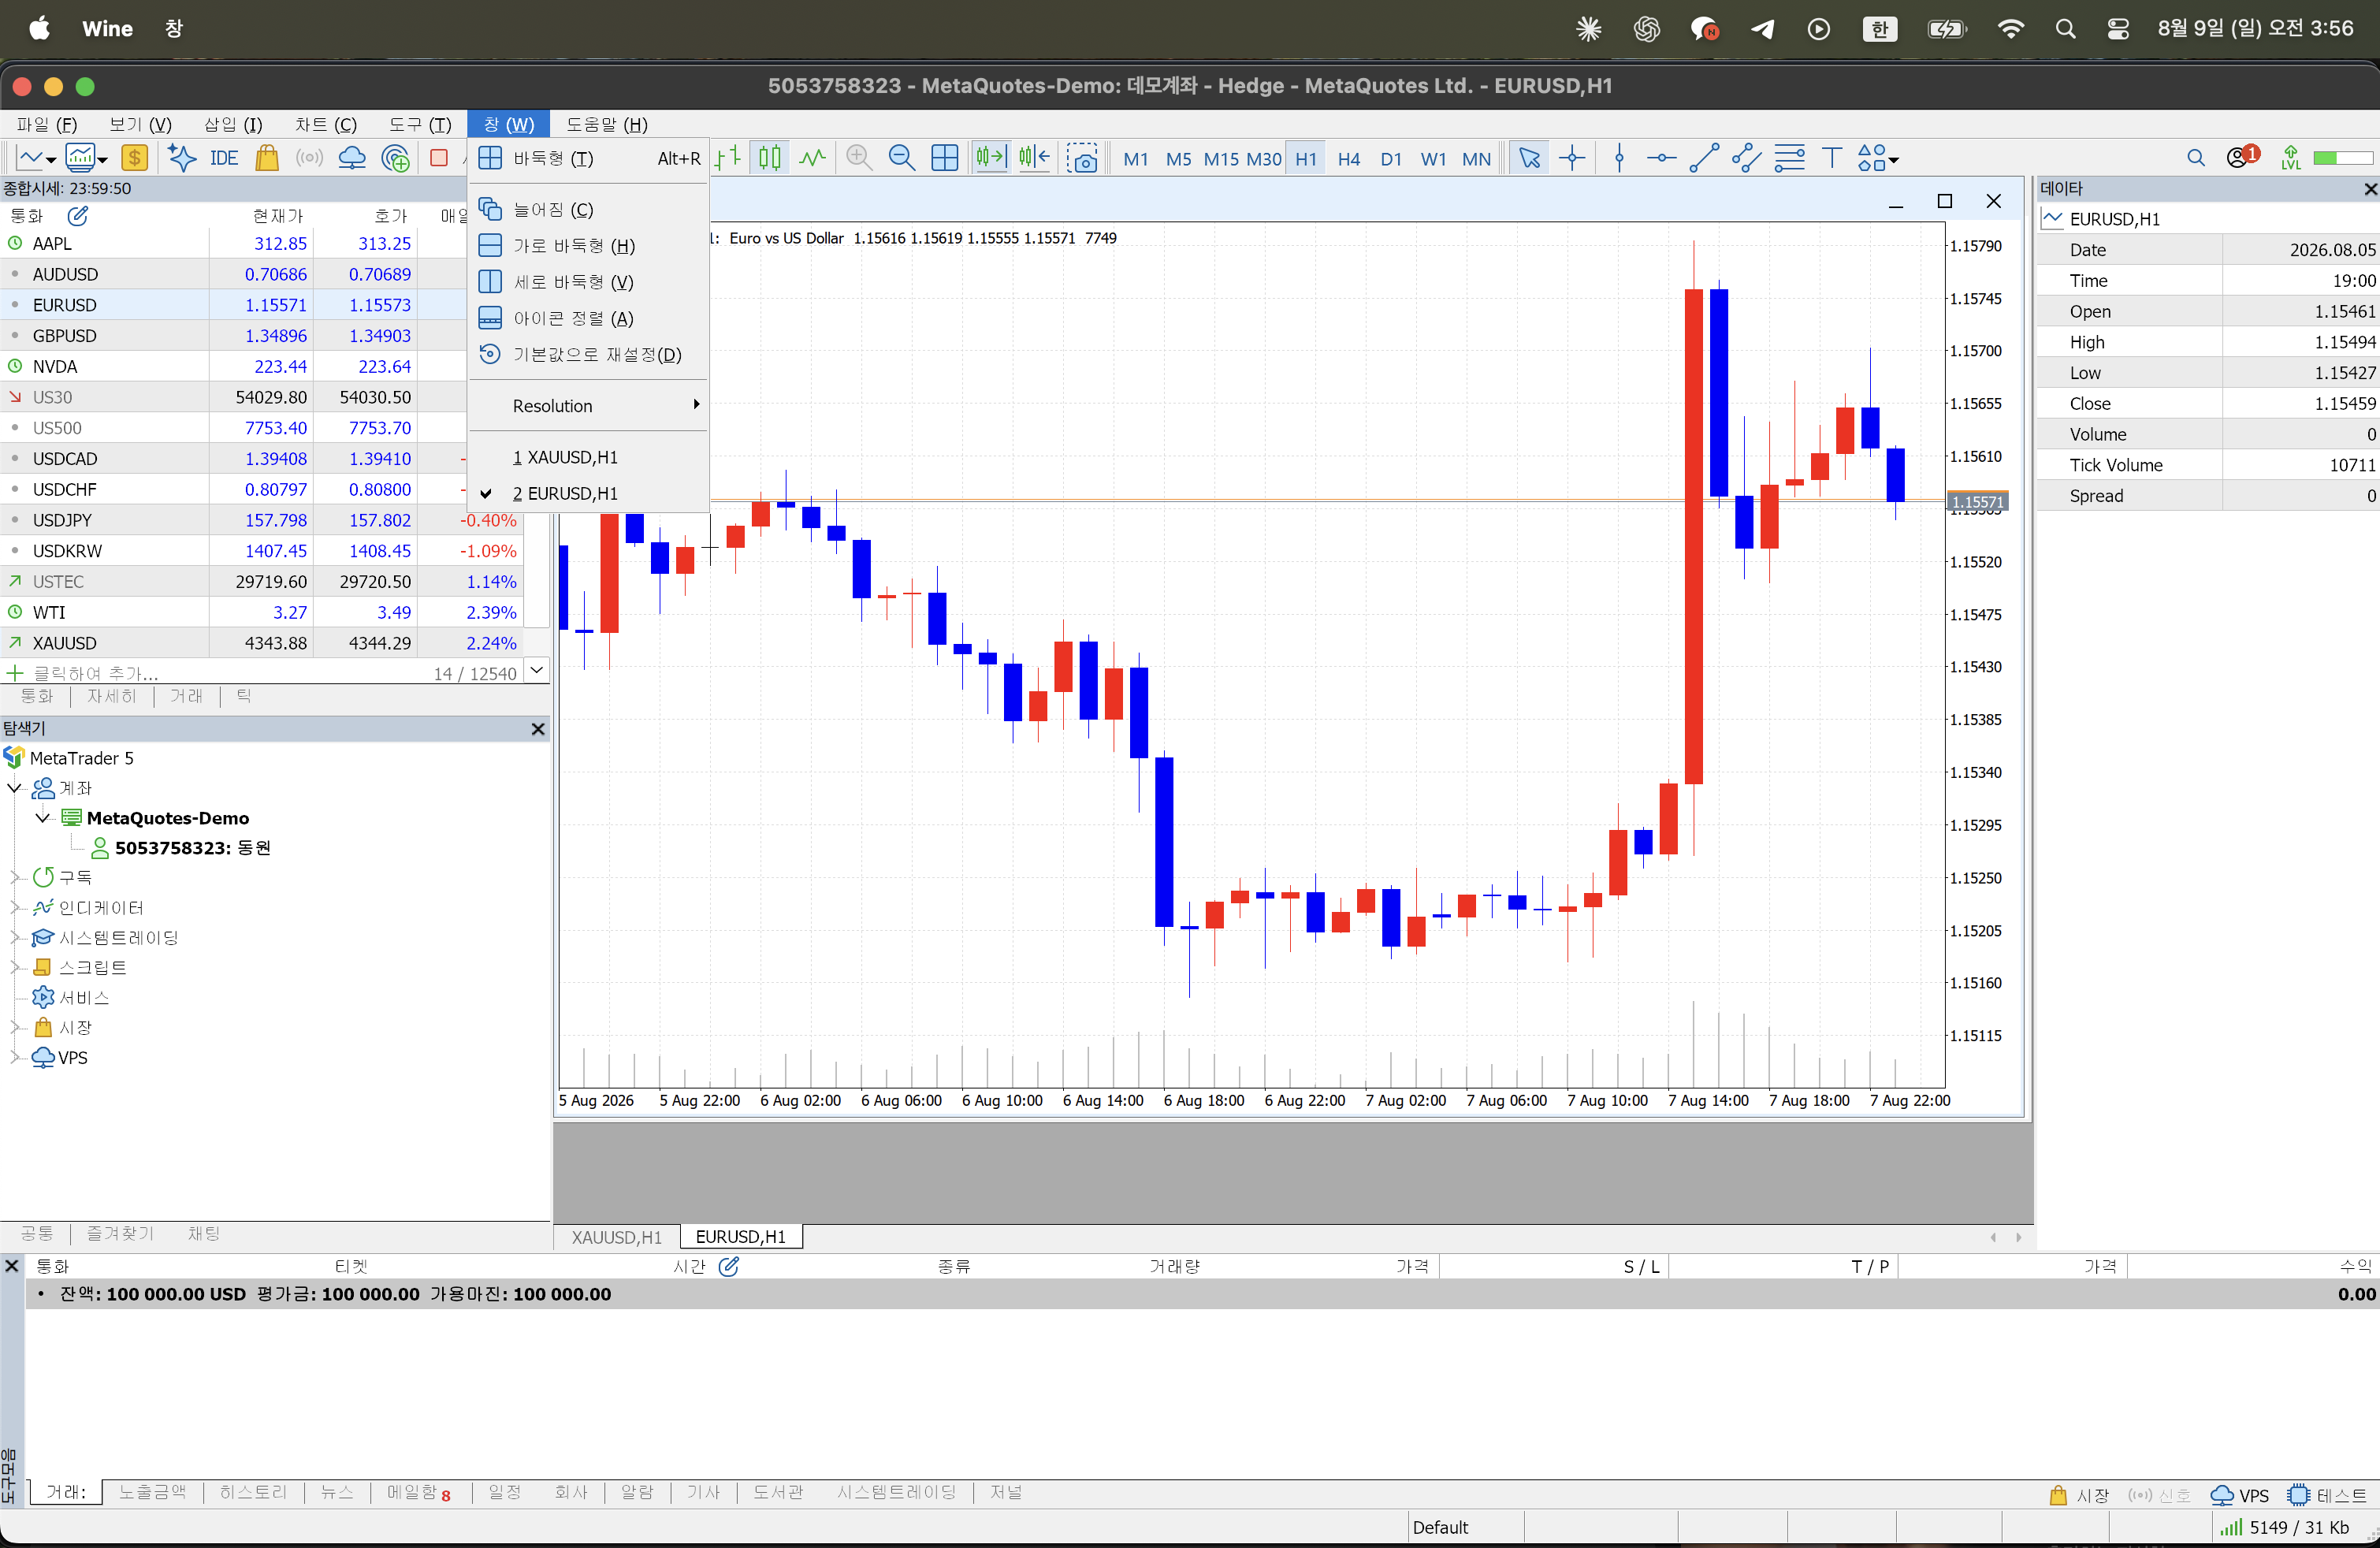The width and height of the screenshot is (2380, 1548).
Task: Open account icon with notification badge
Action: [x=2242, y=157]
